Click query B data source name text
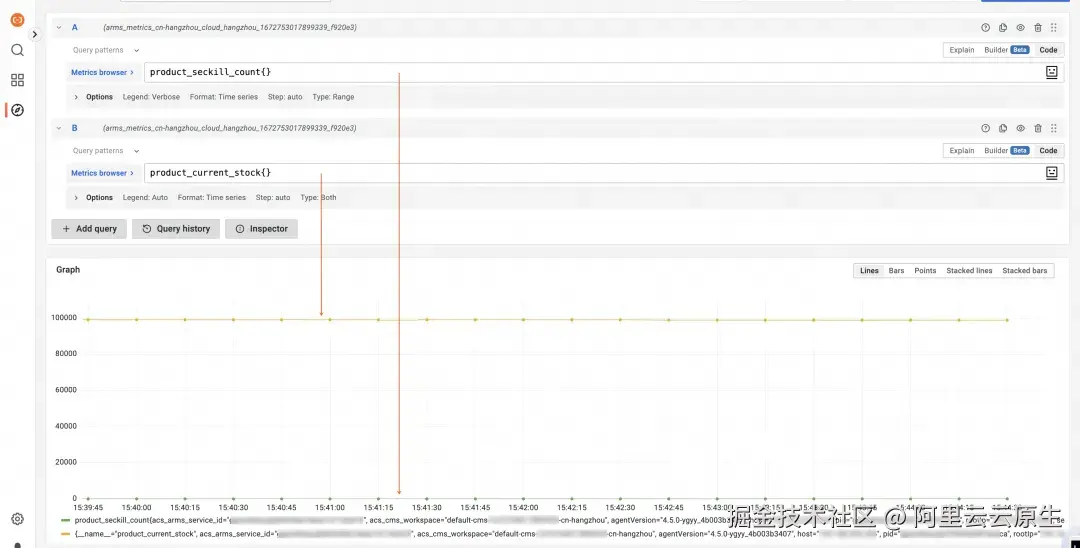 tap(229, 128)
